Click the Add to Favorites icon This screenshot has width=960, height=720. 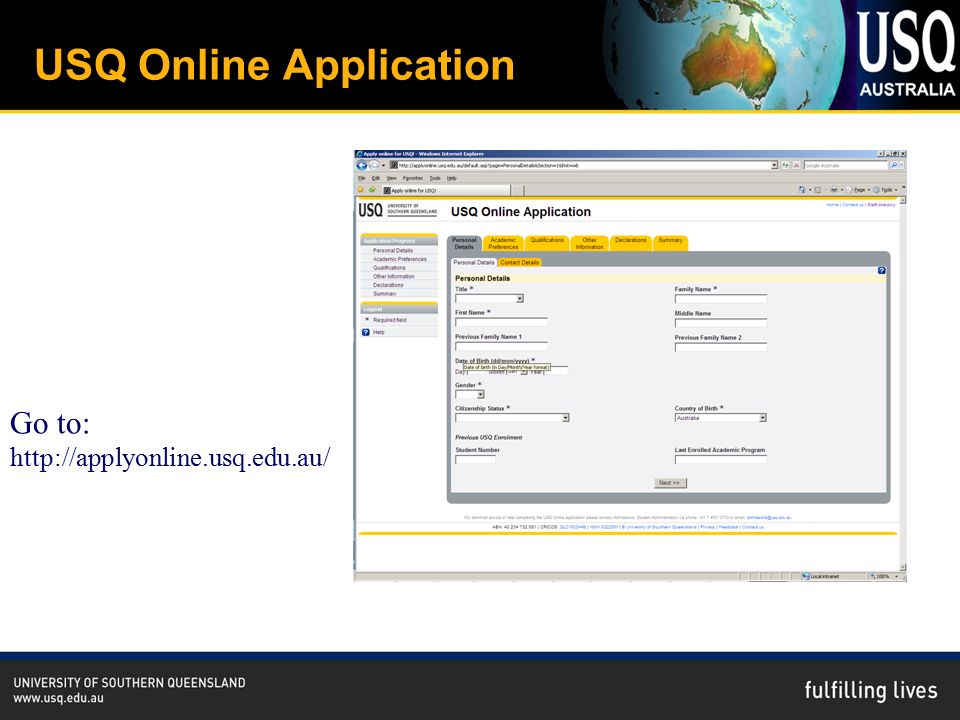[x=372, y=190]
